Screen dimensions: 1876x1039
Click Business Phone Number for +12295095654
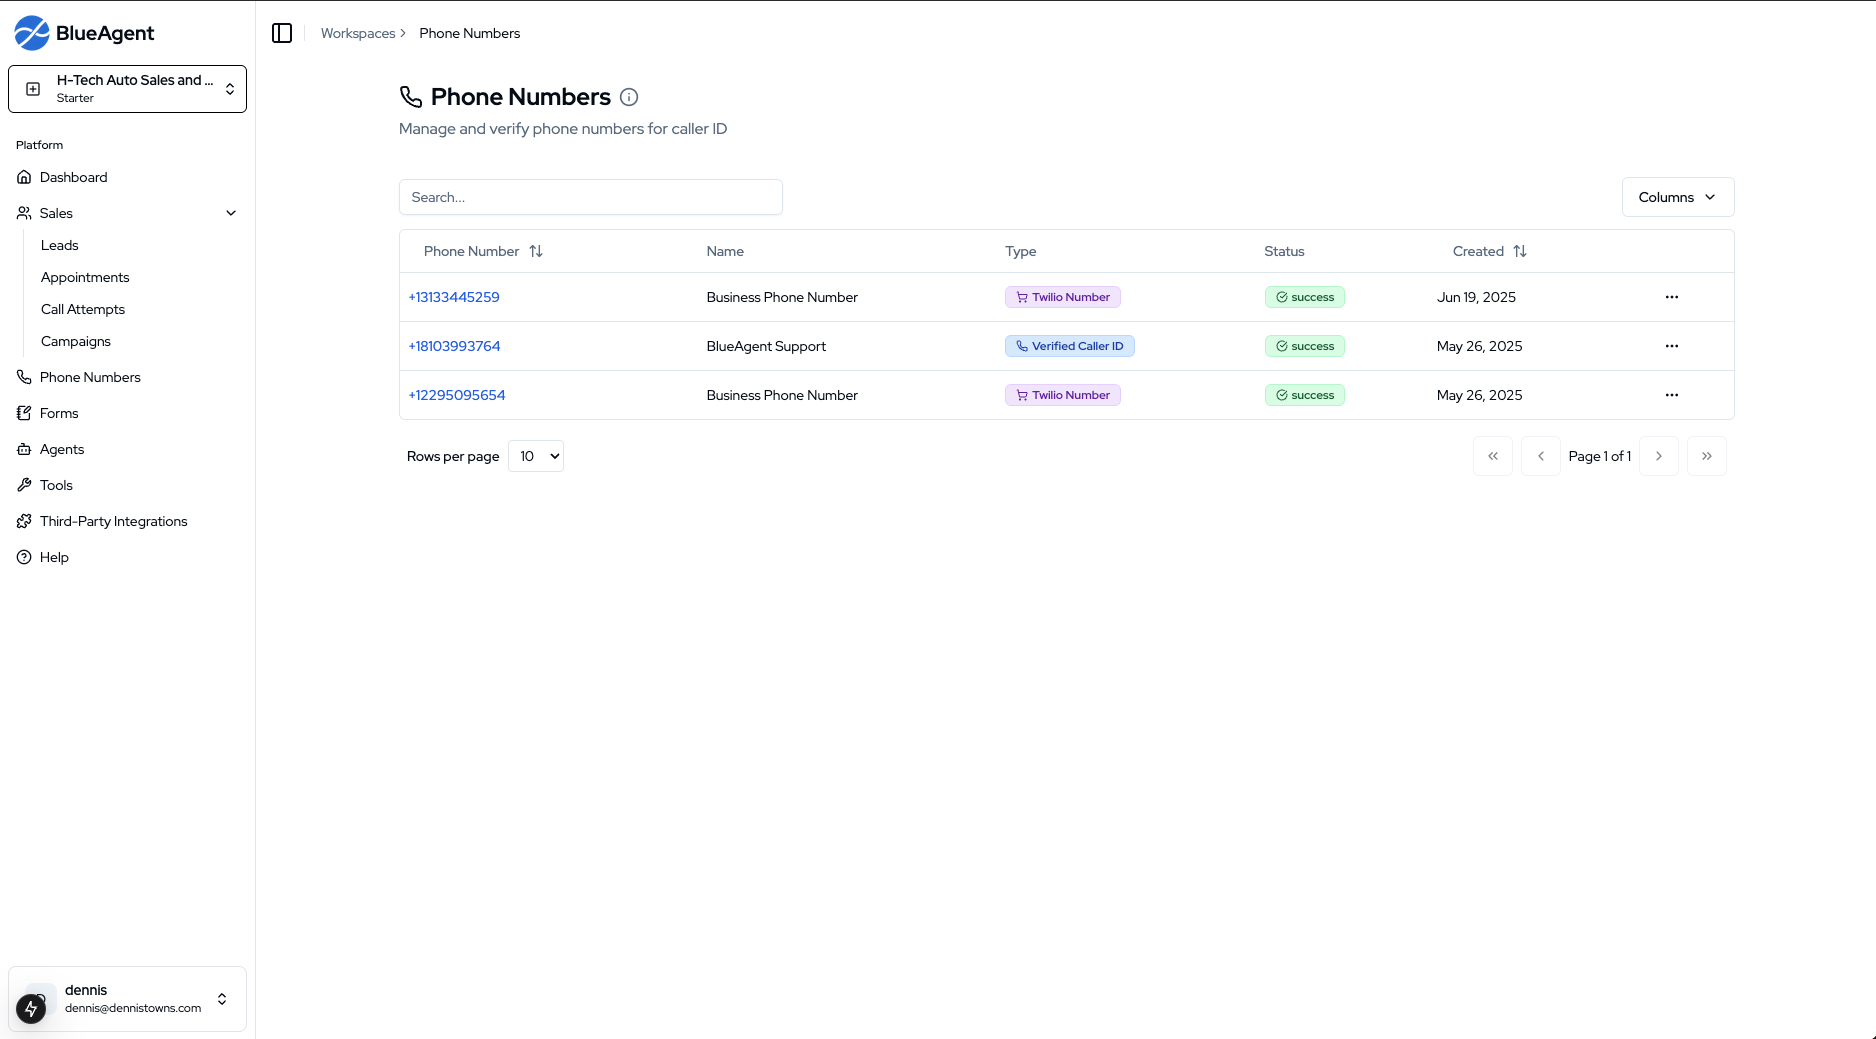tap(782, 395)
